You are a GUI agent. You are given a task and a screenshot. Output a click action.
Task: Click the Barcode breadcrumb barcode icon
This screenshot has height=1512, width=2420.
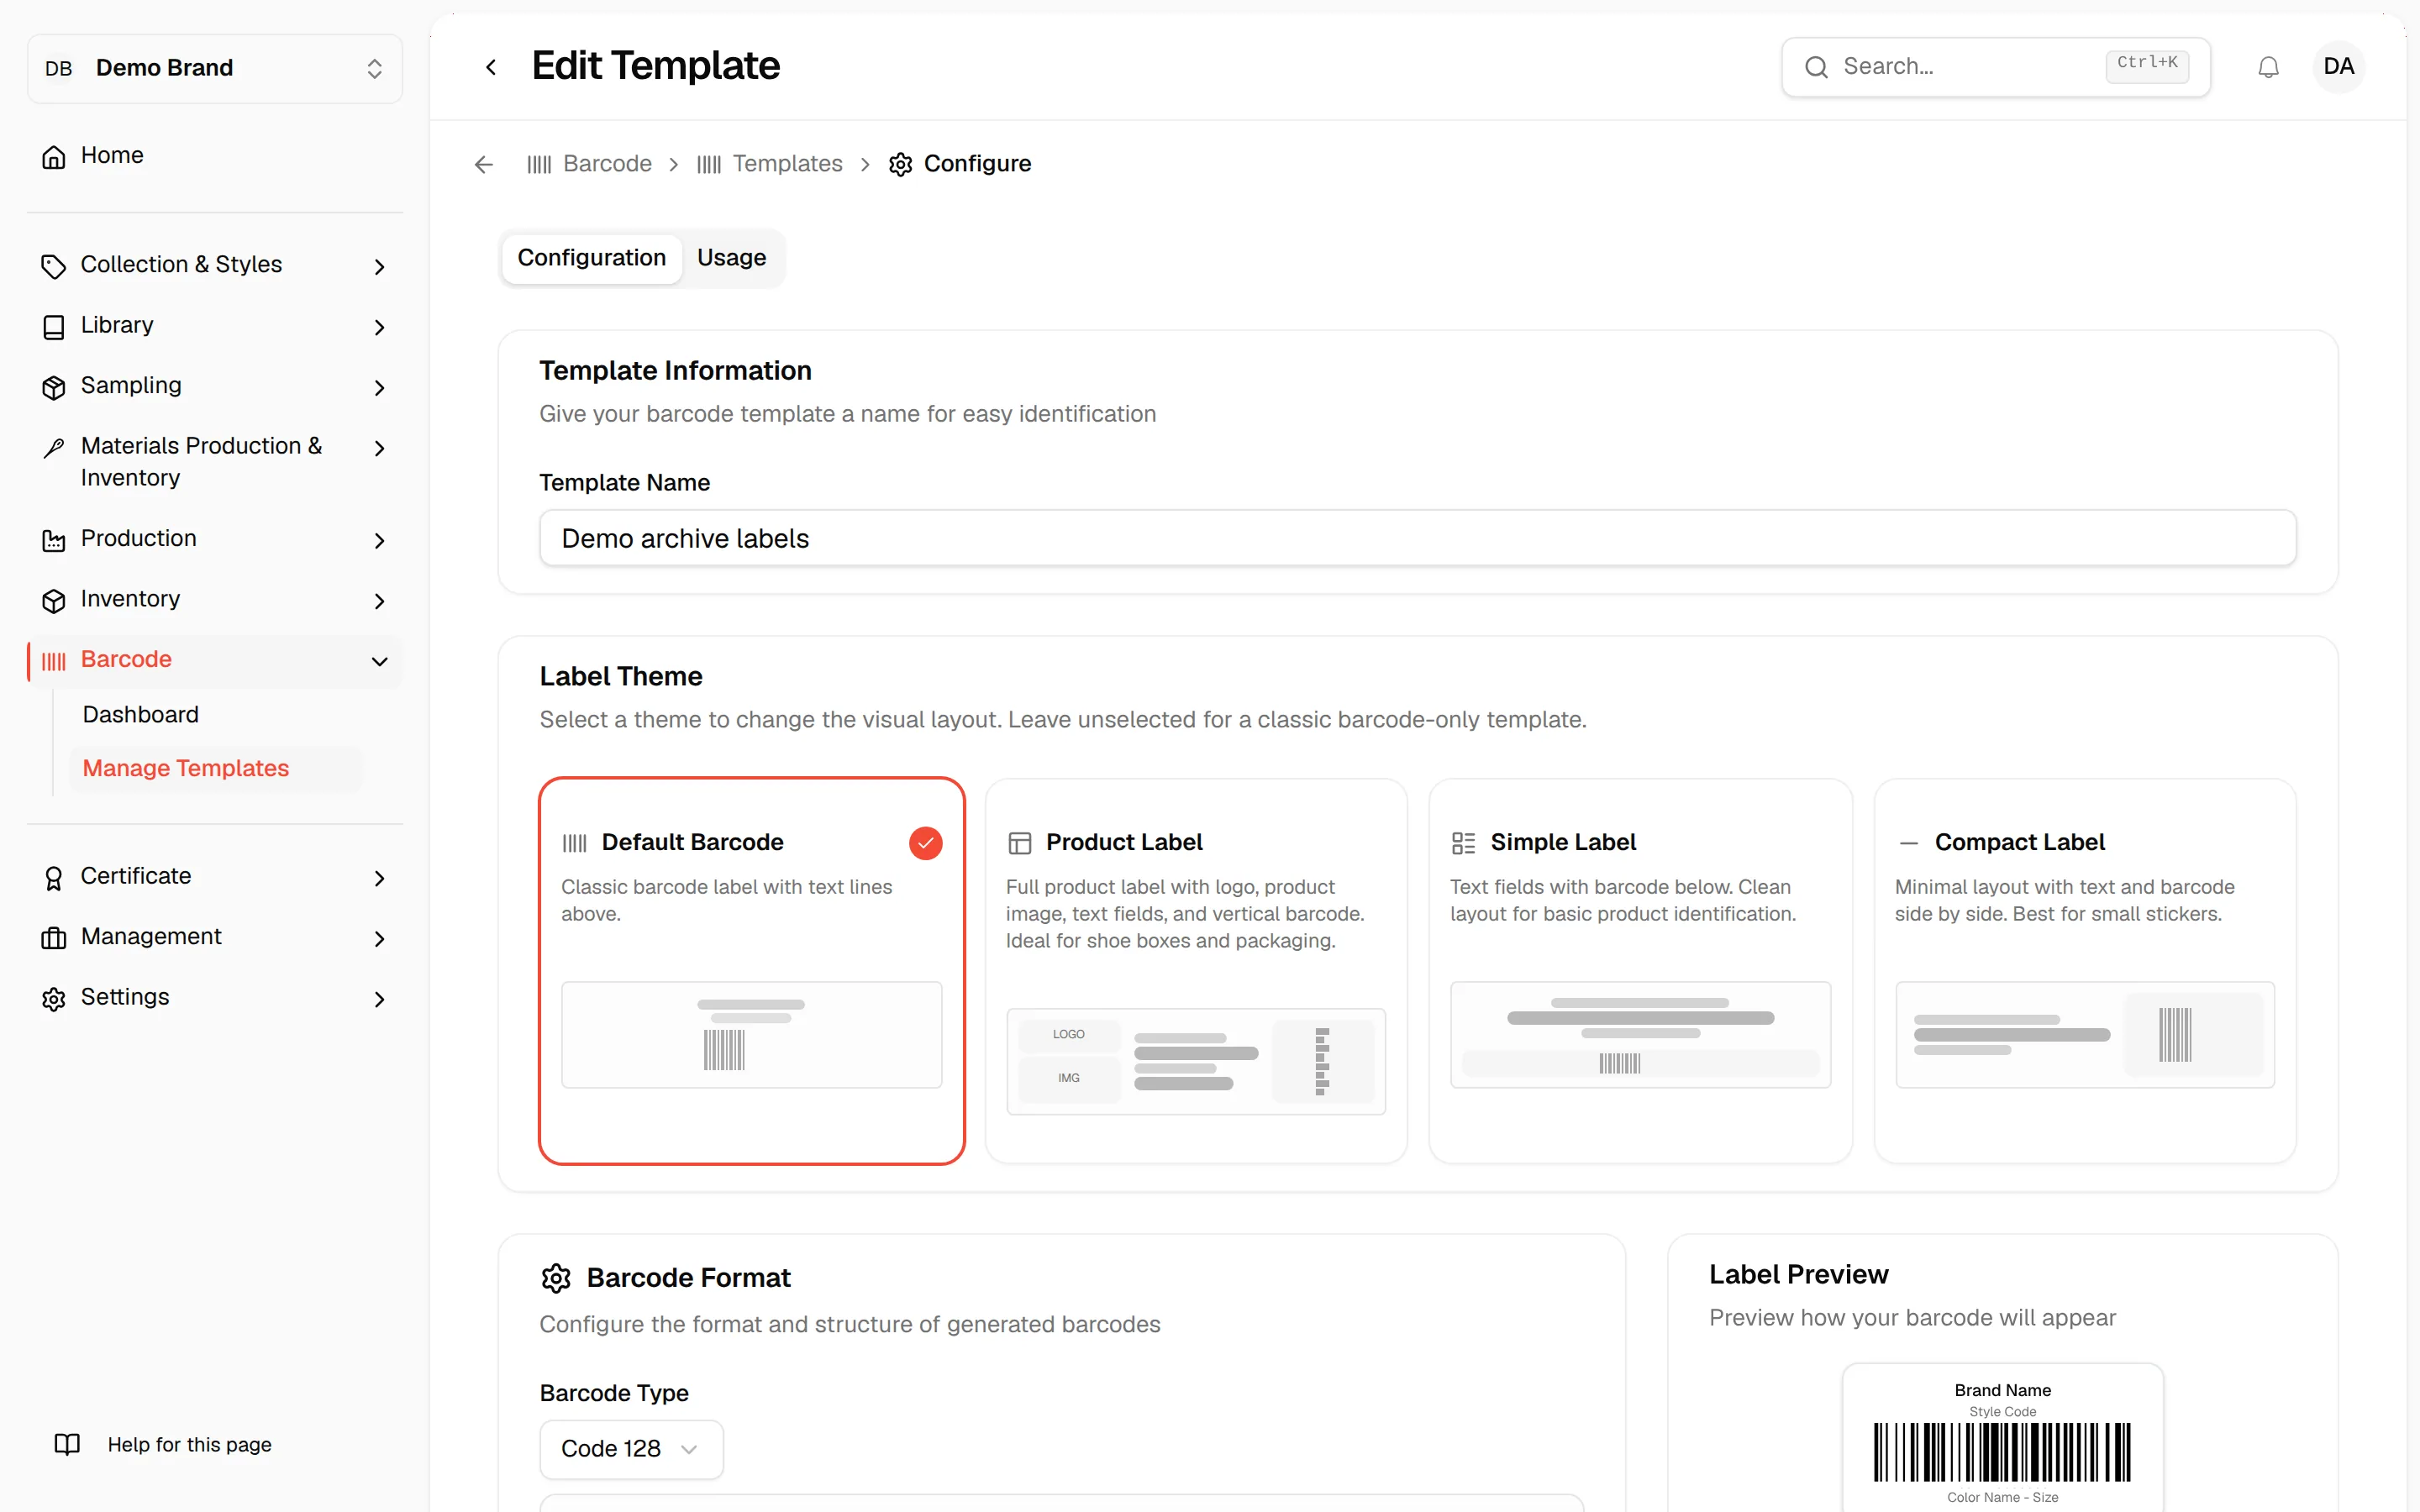click(x=539, y=164)
